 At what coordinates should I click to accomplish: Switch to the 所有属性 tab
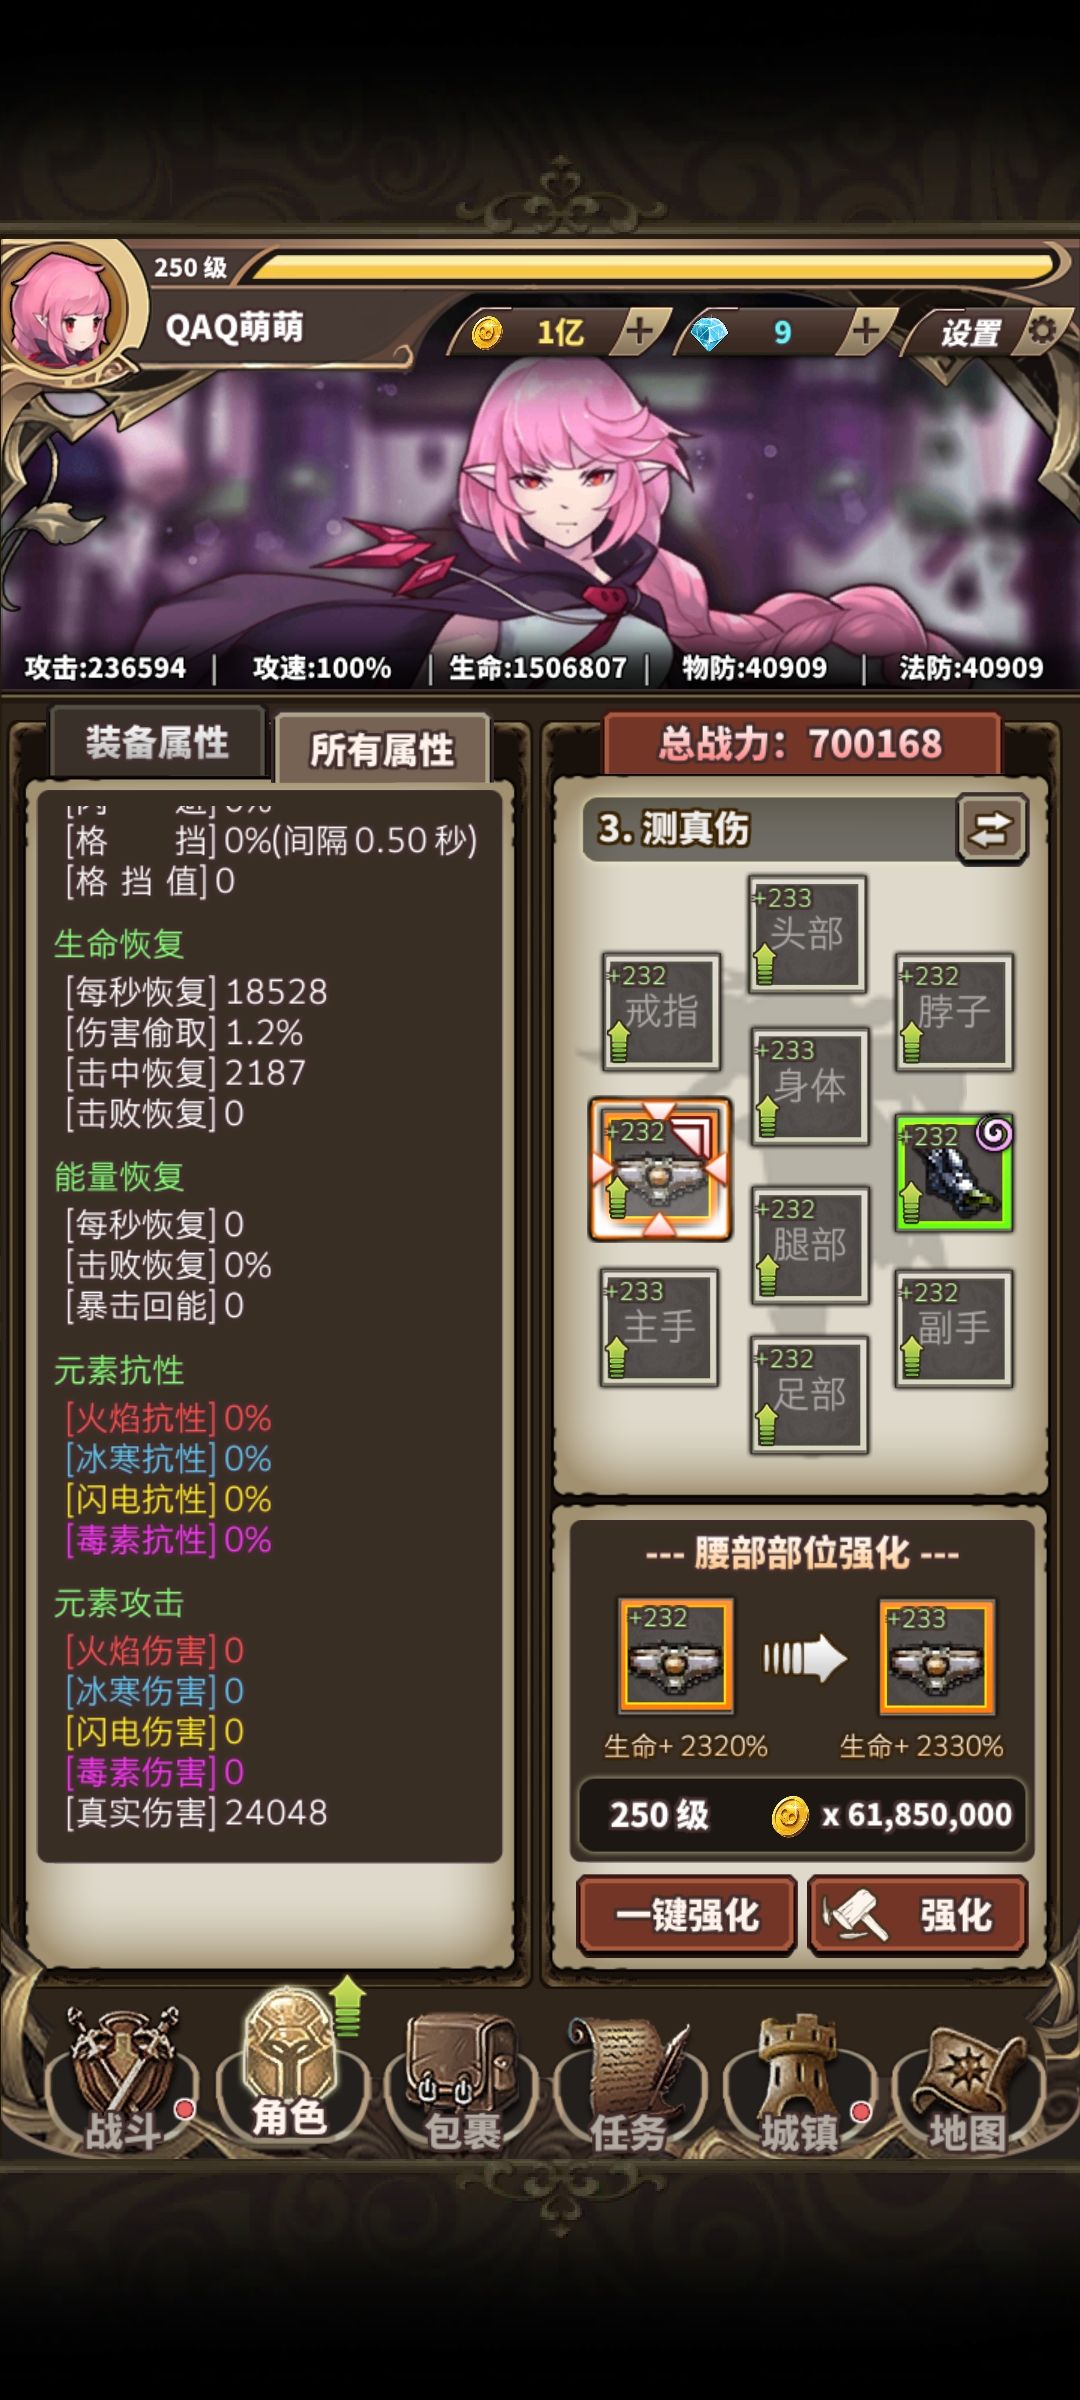coord(382,748)
